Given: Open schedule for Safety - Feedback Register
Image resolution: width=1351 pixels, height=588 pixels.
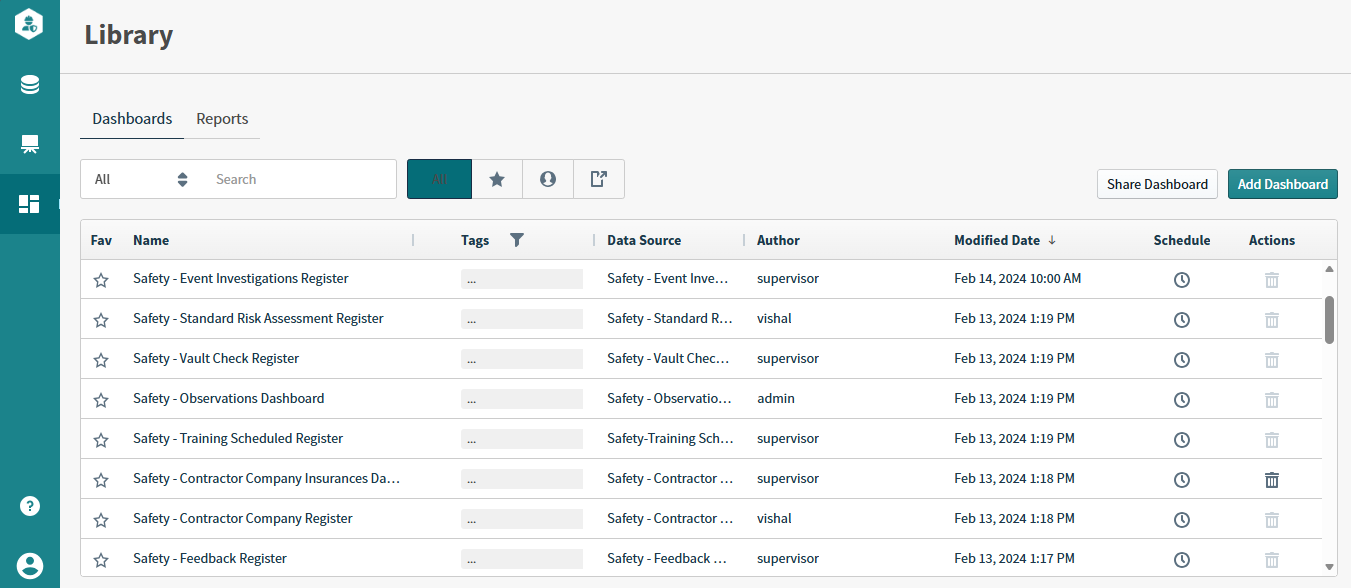Looking at the screenshot, I should click(x=1182, y=560).
